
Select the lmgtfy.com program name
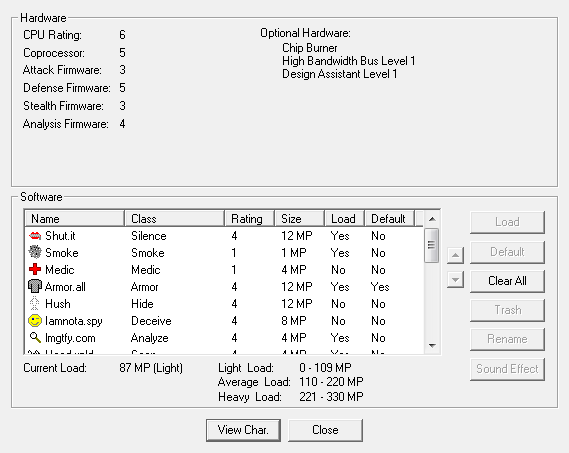click(70, 338)
